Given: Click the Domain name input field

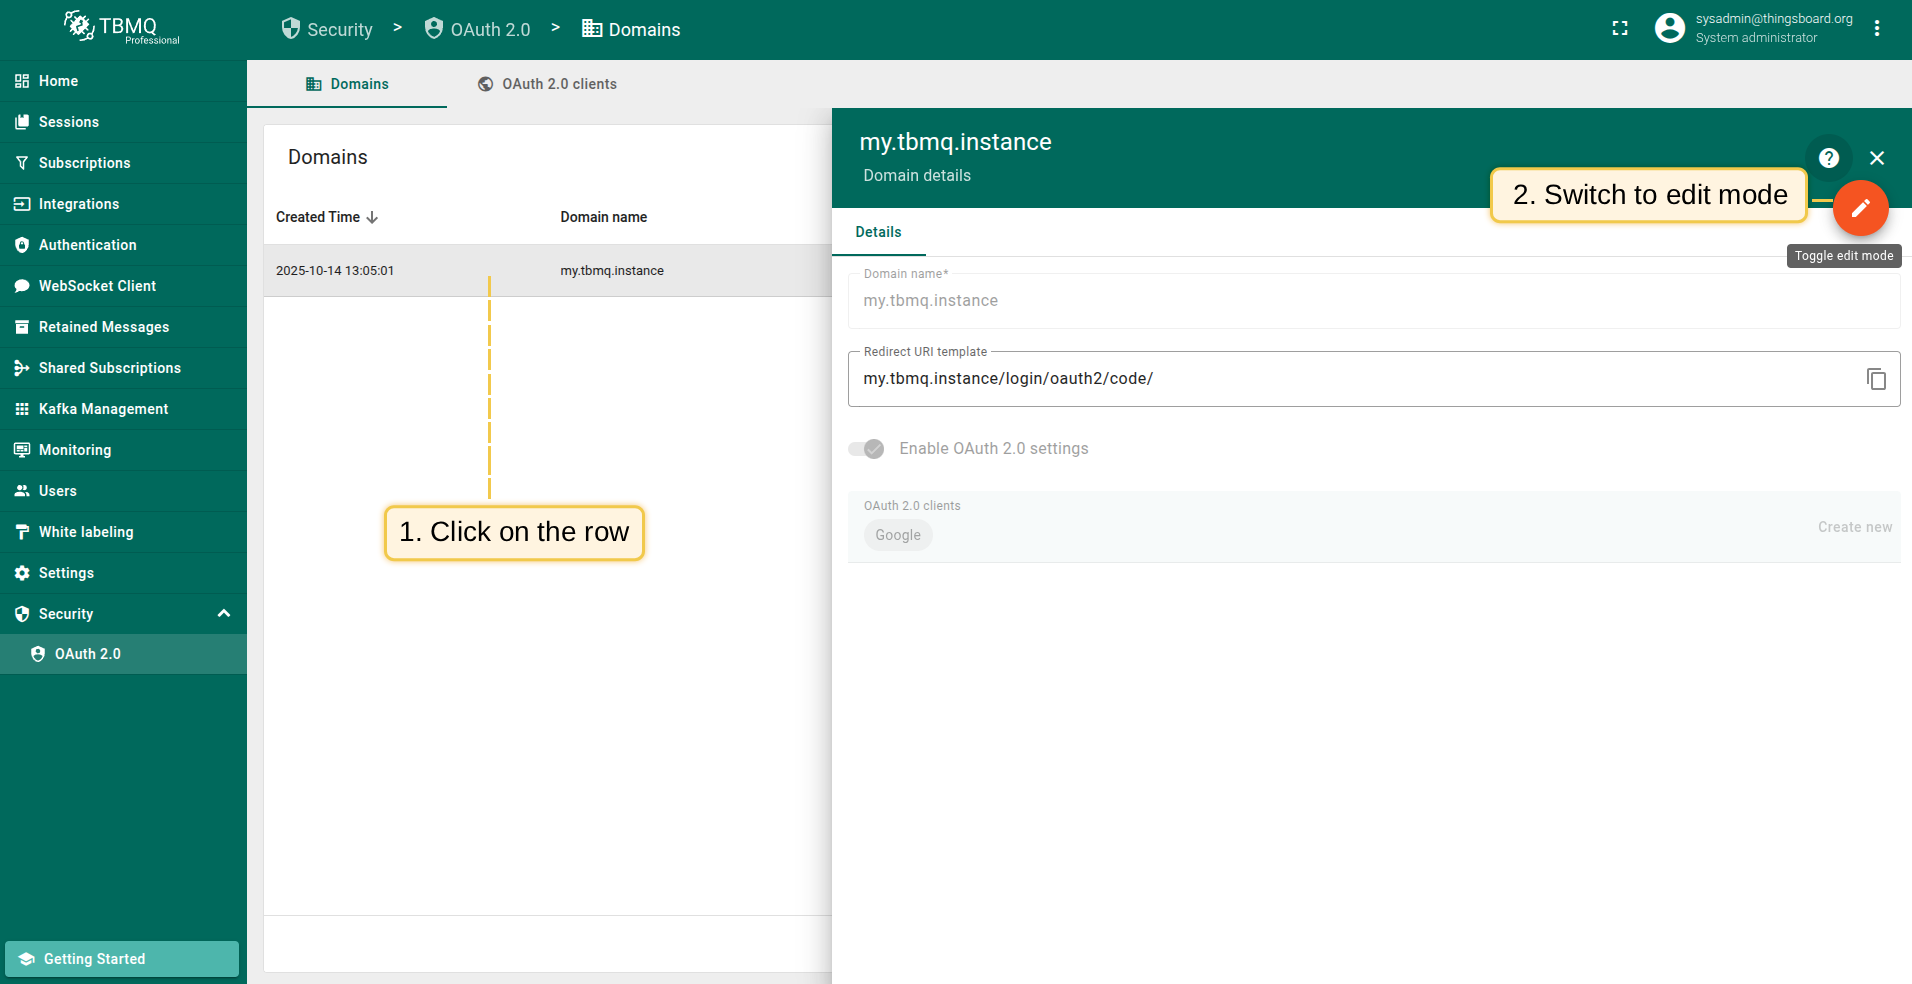Looking at the screenshot, I should pyautogui.click(x=1372, y=301).
